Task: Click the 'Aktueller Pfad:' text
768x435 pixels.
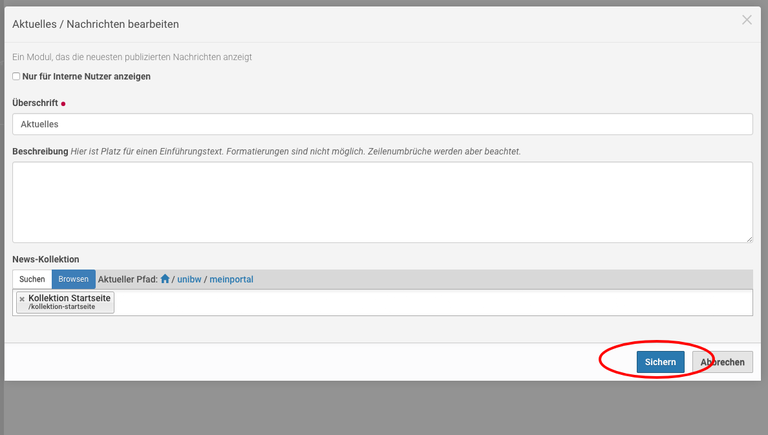Action: [x=128, y=279]
